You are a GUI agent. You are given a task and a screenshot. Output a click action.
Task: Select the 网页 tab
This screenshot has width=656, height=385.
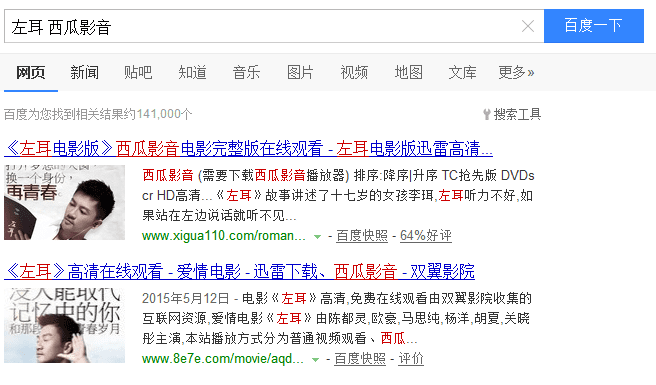pos(31,72)
